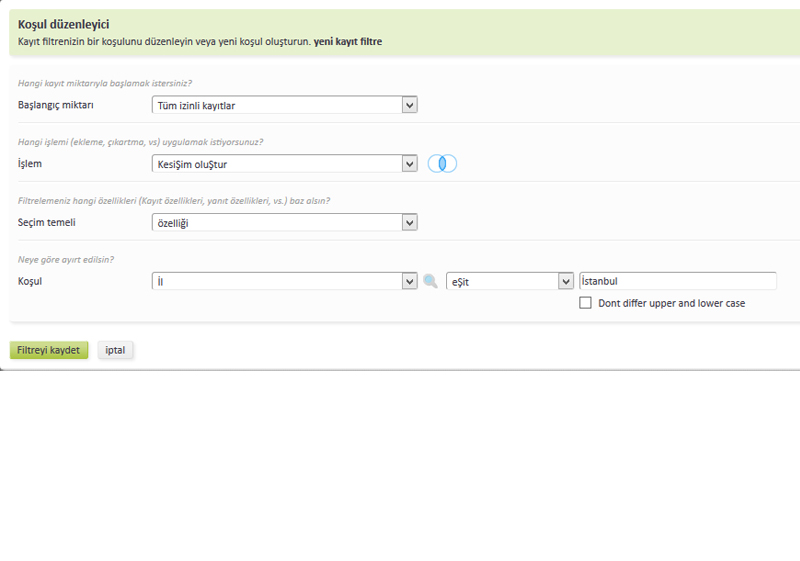Click the 'Dont differ upper and lower case' label text
800x561 pixels.
[671, 303]
